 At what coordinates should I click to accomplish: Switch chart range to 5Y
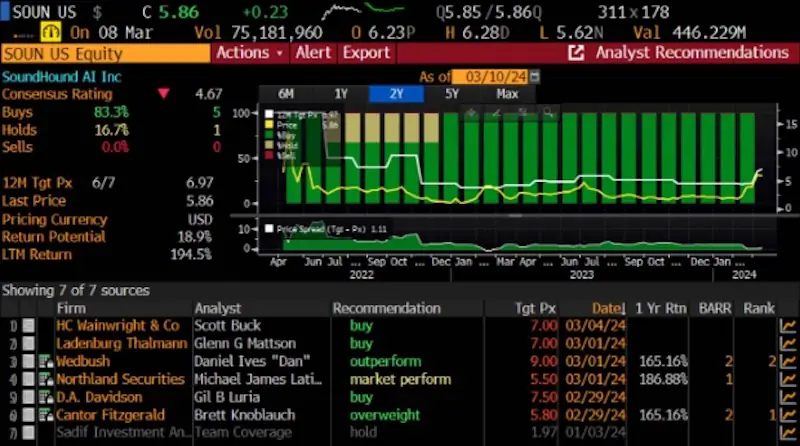tap(452, 94)
